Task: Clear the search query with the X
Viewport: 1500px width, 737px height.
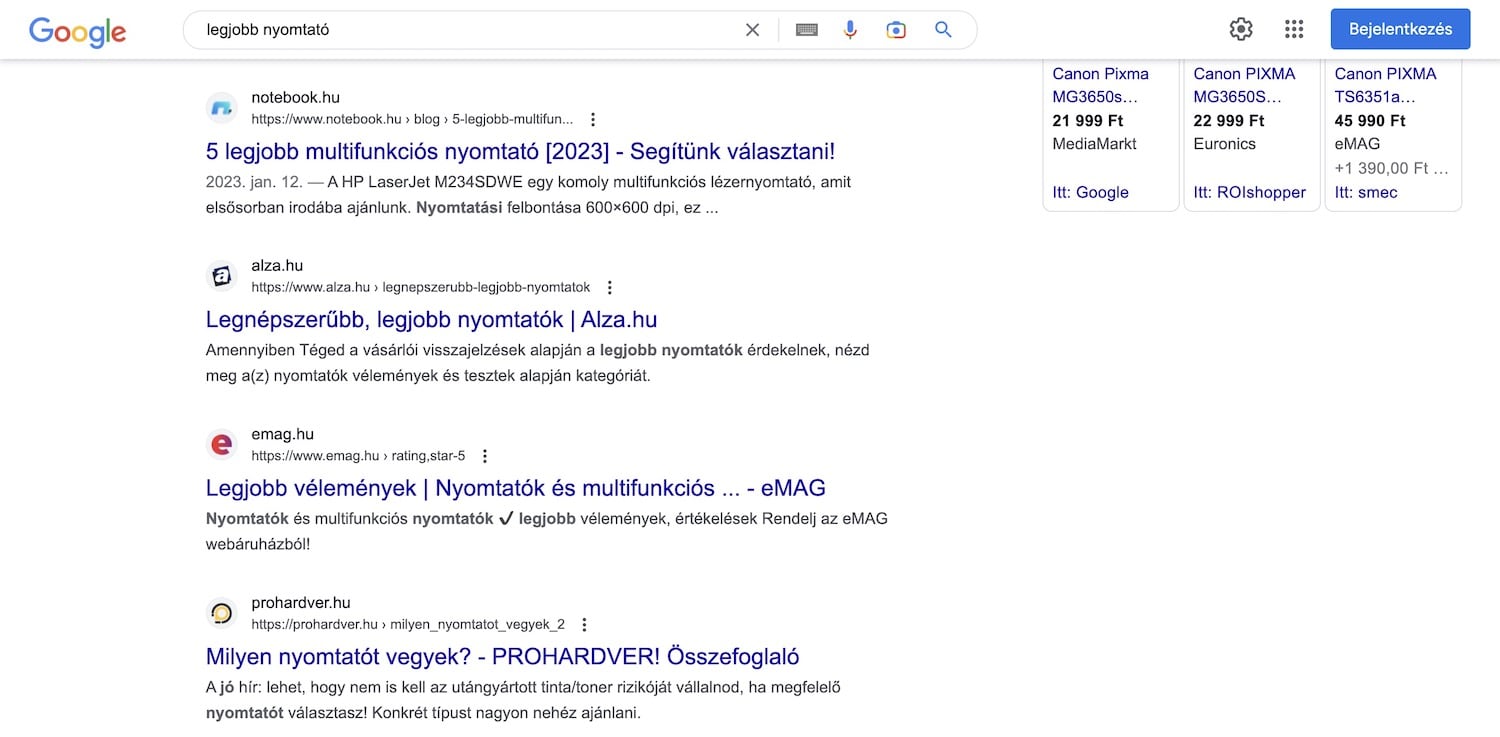Action: [x=753, y=30]
